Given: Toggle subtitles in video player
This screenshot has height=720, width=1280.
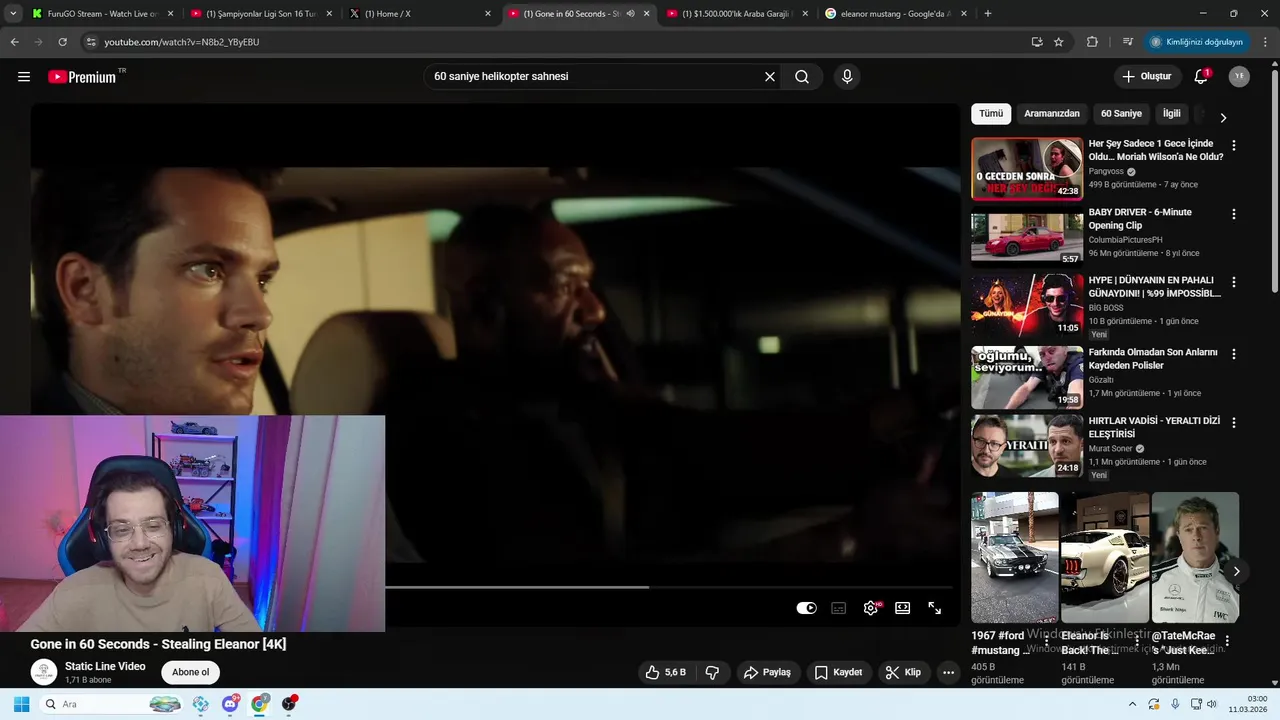Looking at the screenshot, I should (x=839, y=608).
